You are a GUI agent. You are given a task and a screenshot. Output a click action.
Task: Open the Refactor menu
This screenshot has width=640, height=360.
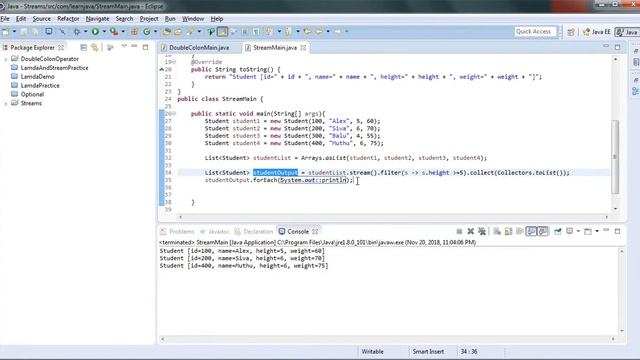(68, 19)
